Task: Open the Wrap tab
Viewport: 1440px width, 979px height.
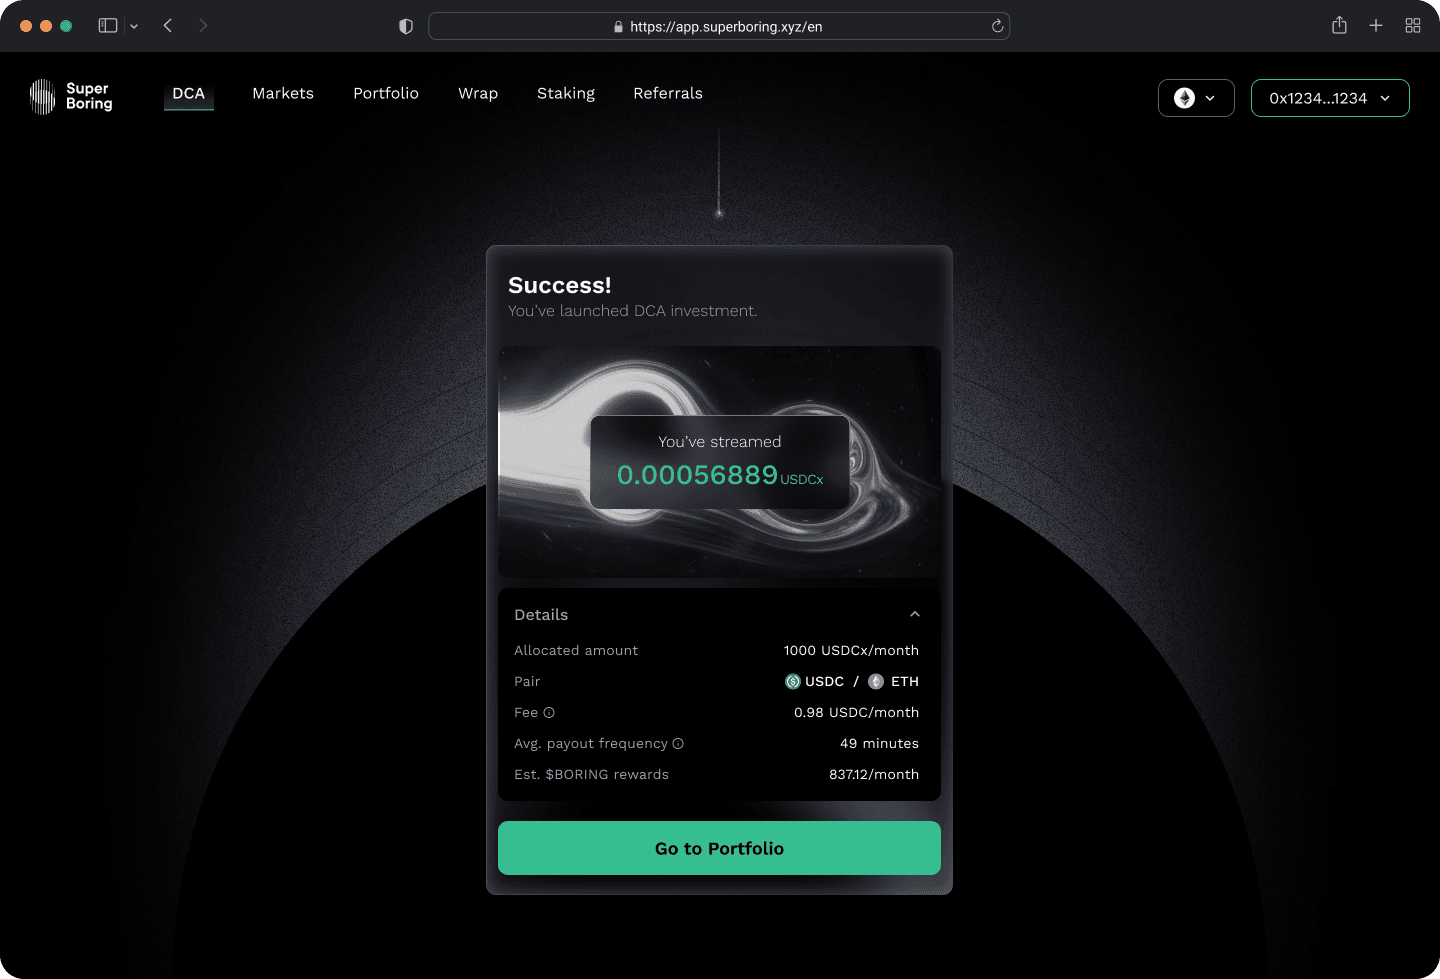Action: 478,94
